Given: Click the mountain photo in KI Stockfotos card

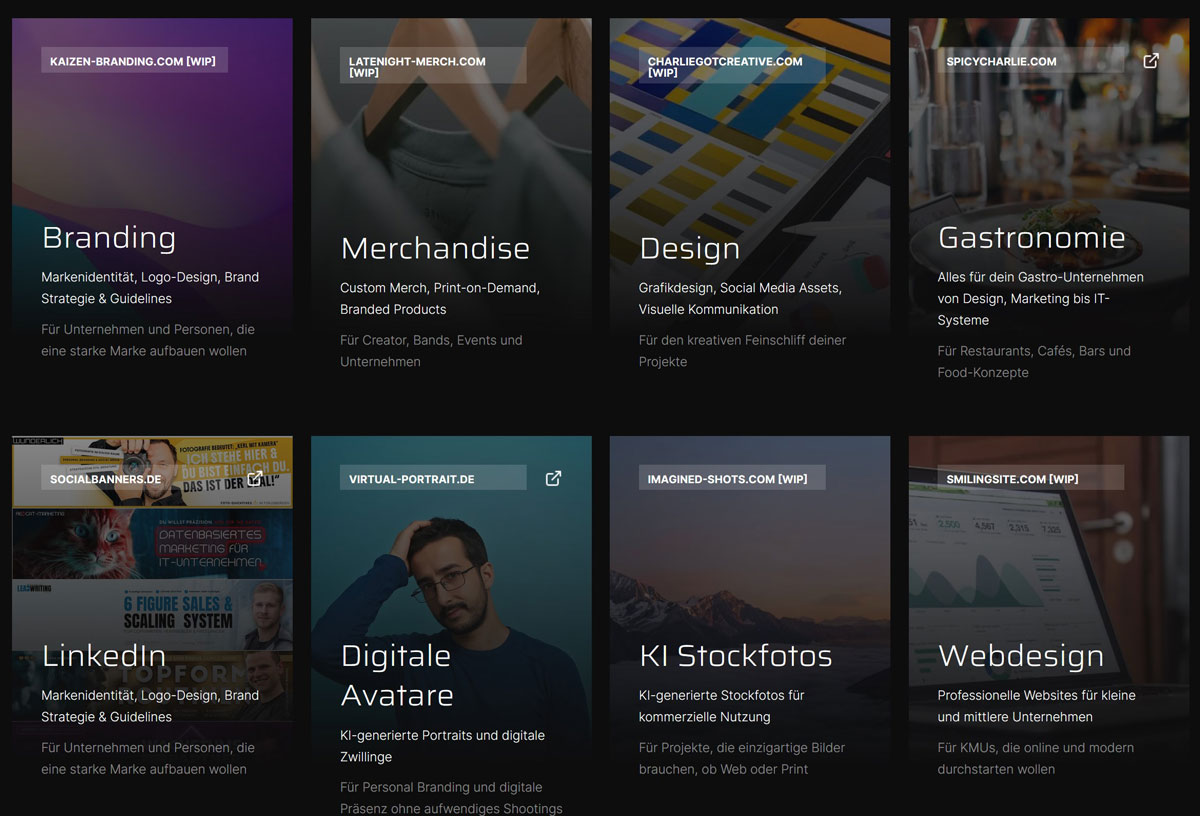Looking at the screenshot, I should (750, 600).
